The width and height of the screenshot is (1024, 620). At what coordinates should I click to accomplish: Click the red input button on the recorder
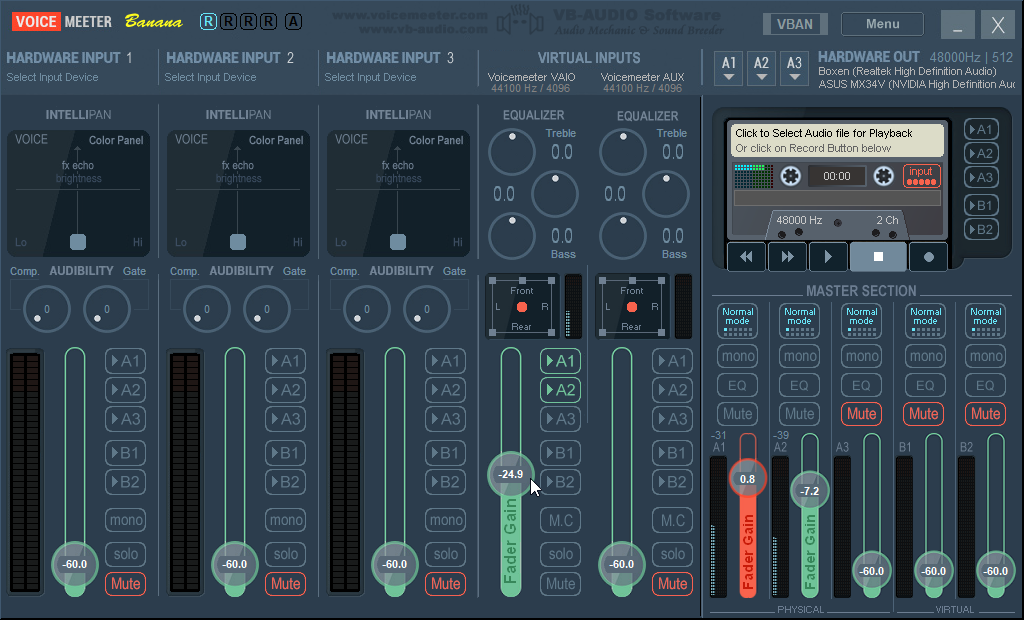[921, 175]
